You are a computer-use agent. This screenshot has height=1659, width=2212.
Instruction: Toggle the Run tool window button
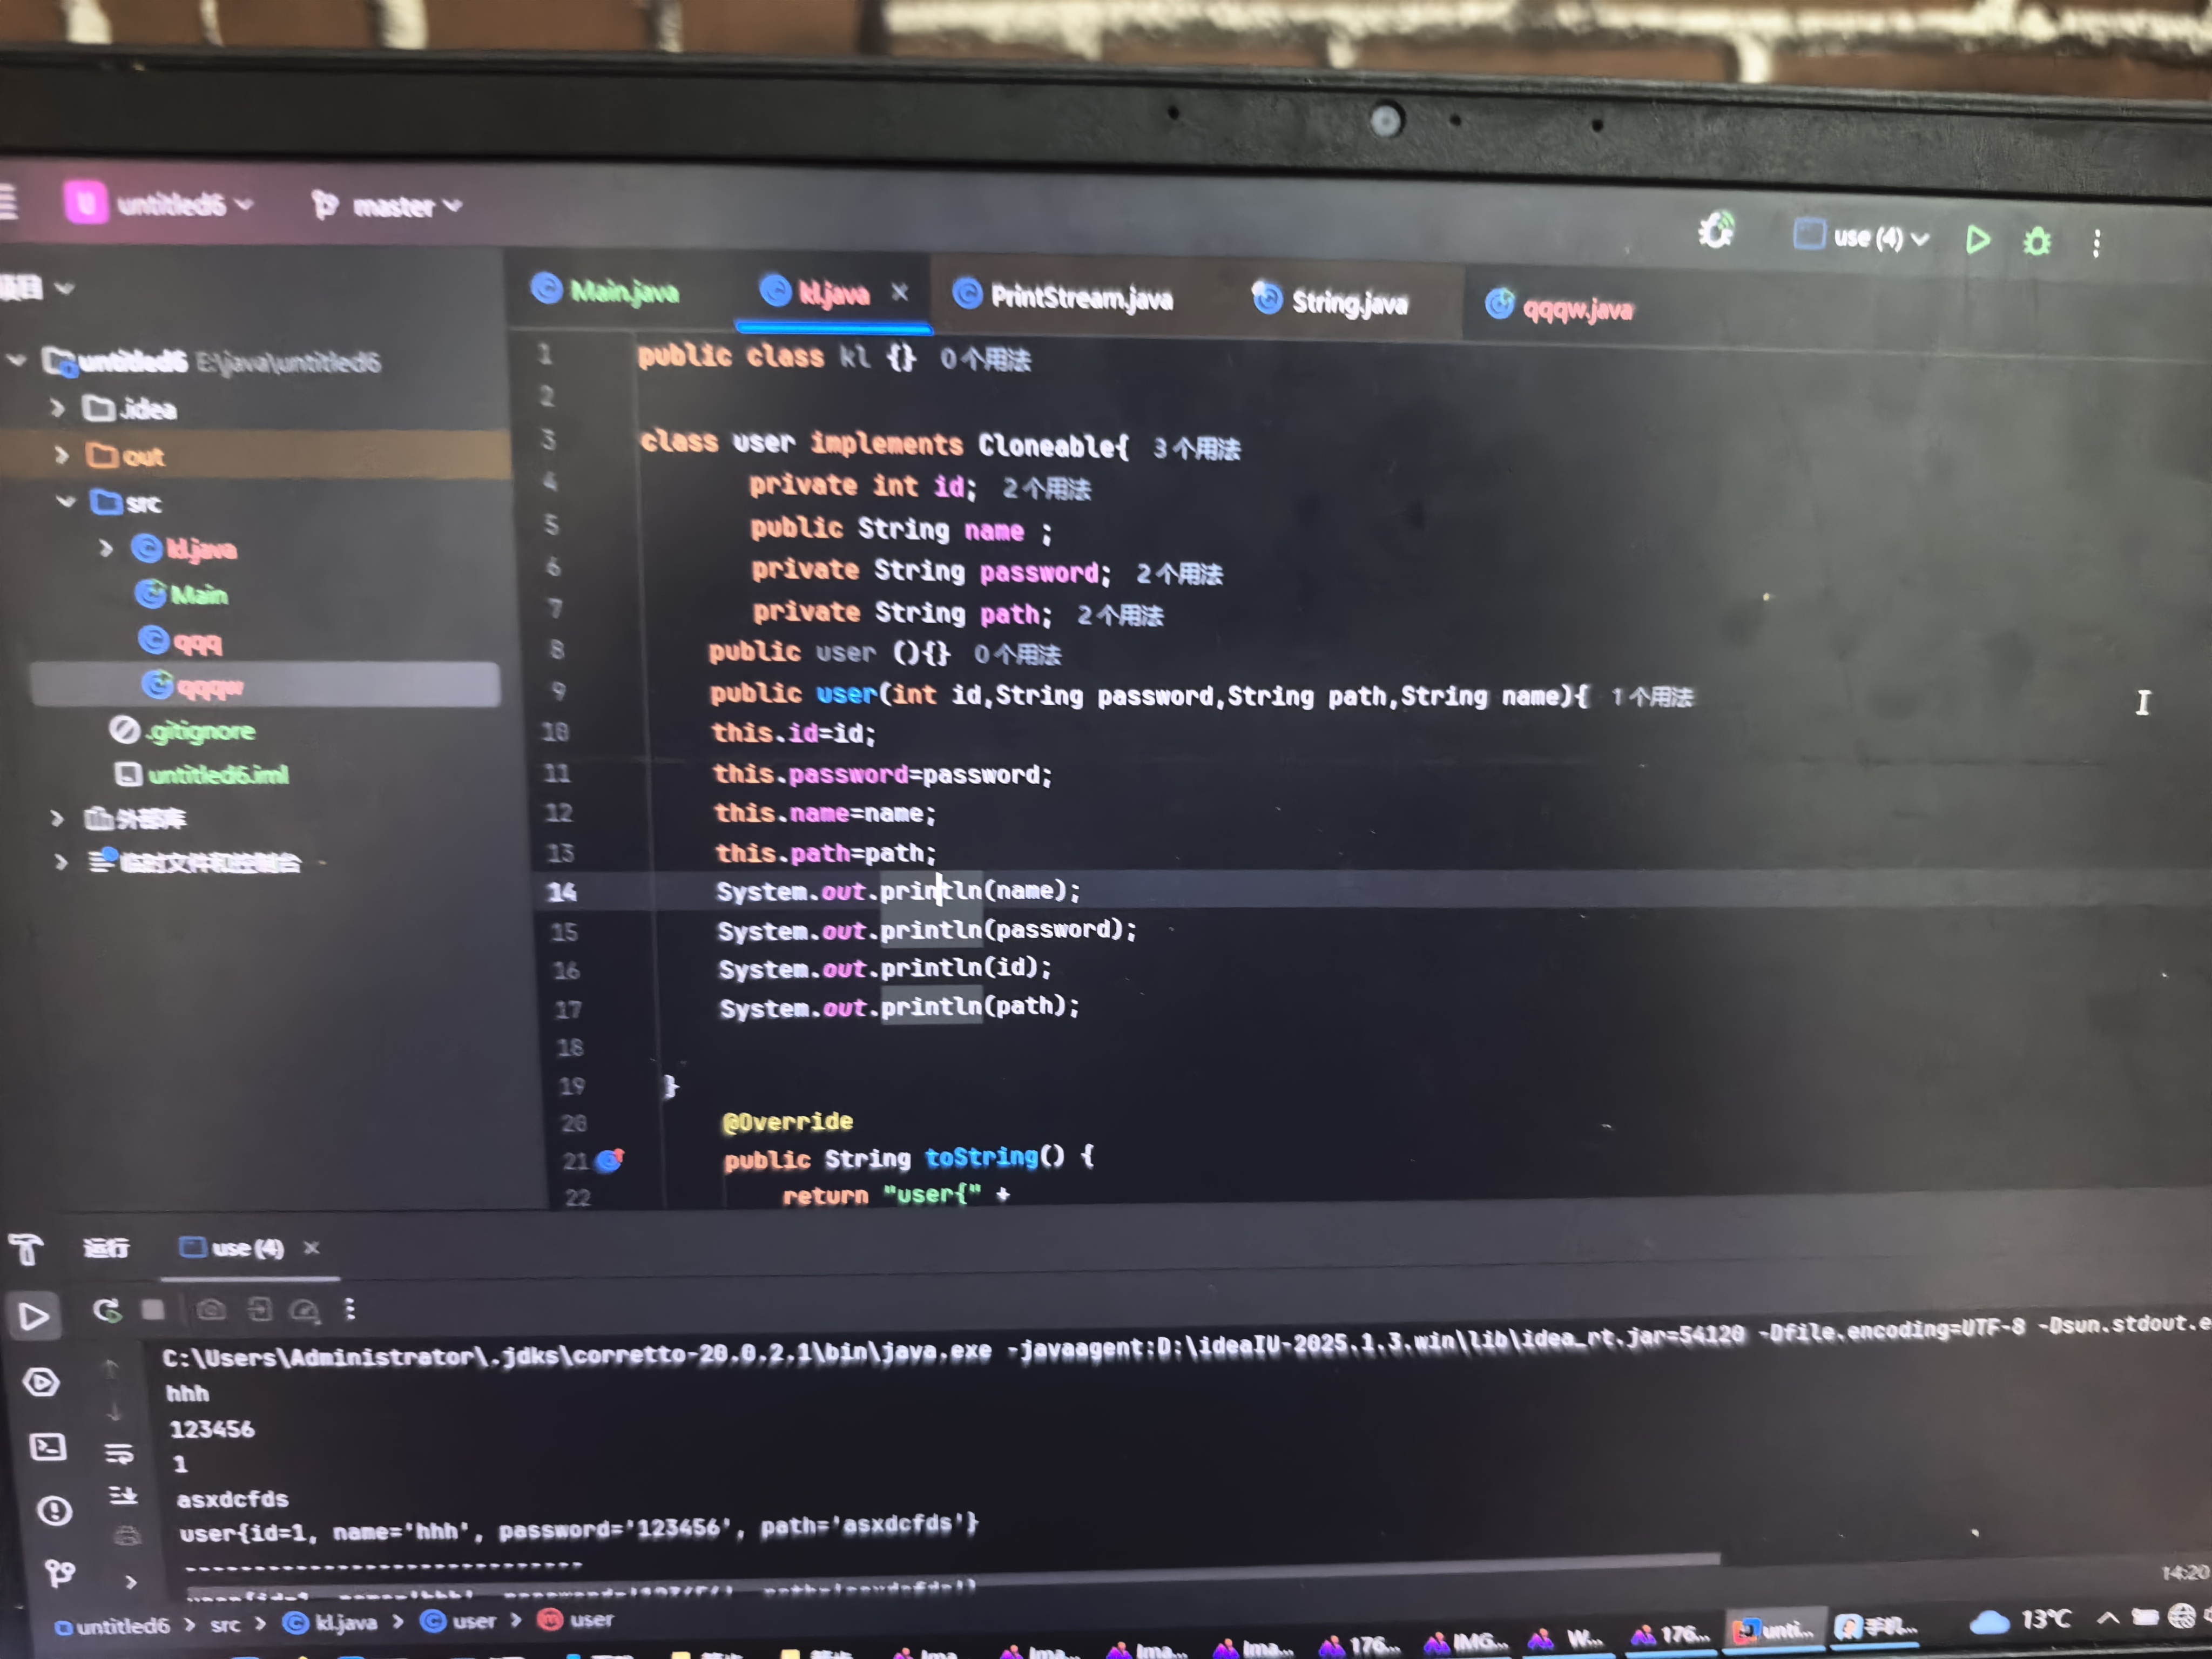click(33, 1316)
